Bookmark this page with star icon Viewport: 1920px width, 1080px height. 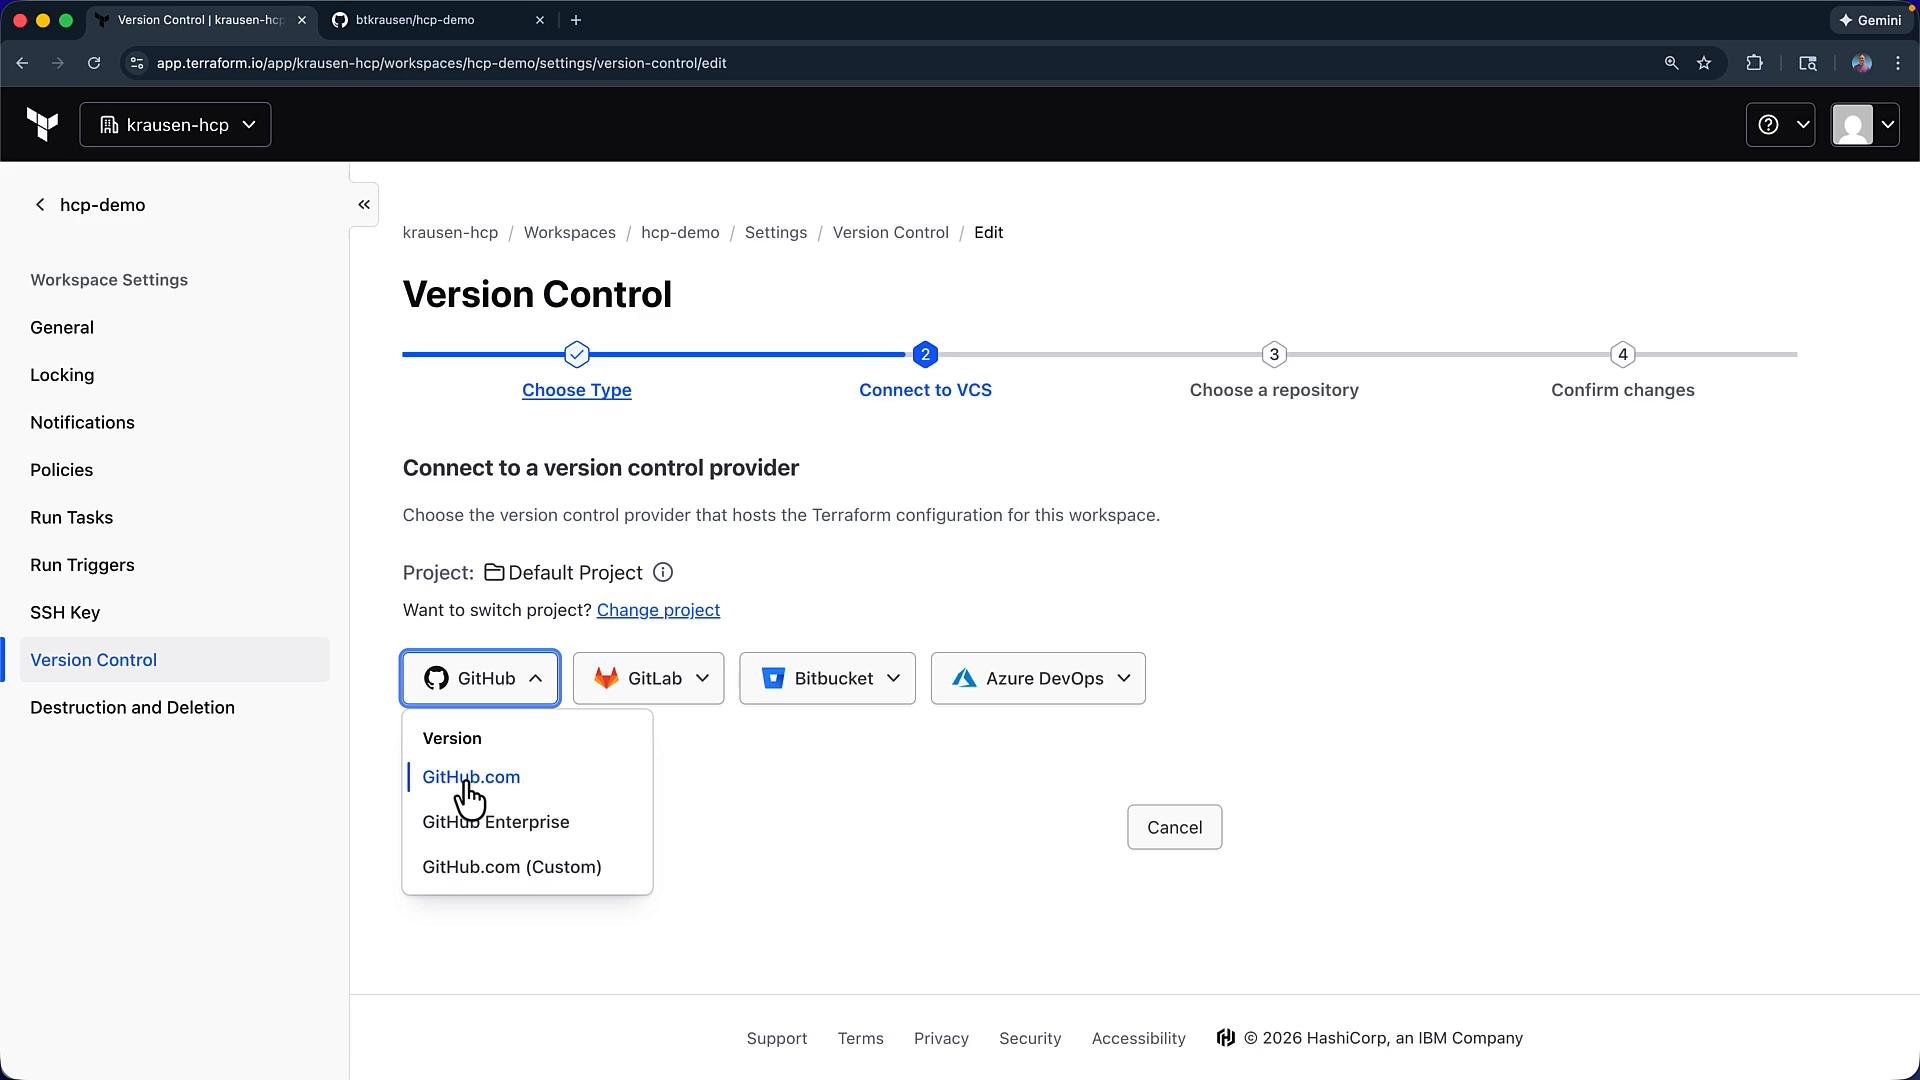tap(1704, 63)
